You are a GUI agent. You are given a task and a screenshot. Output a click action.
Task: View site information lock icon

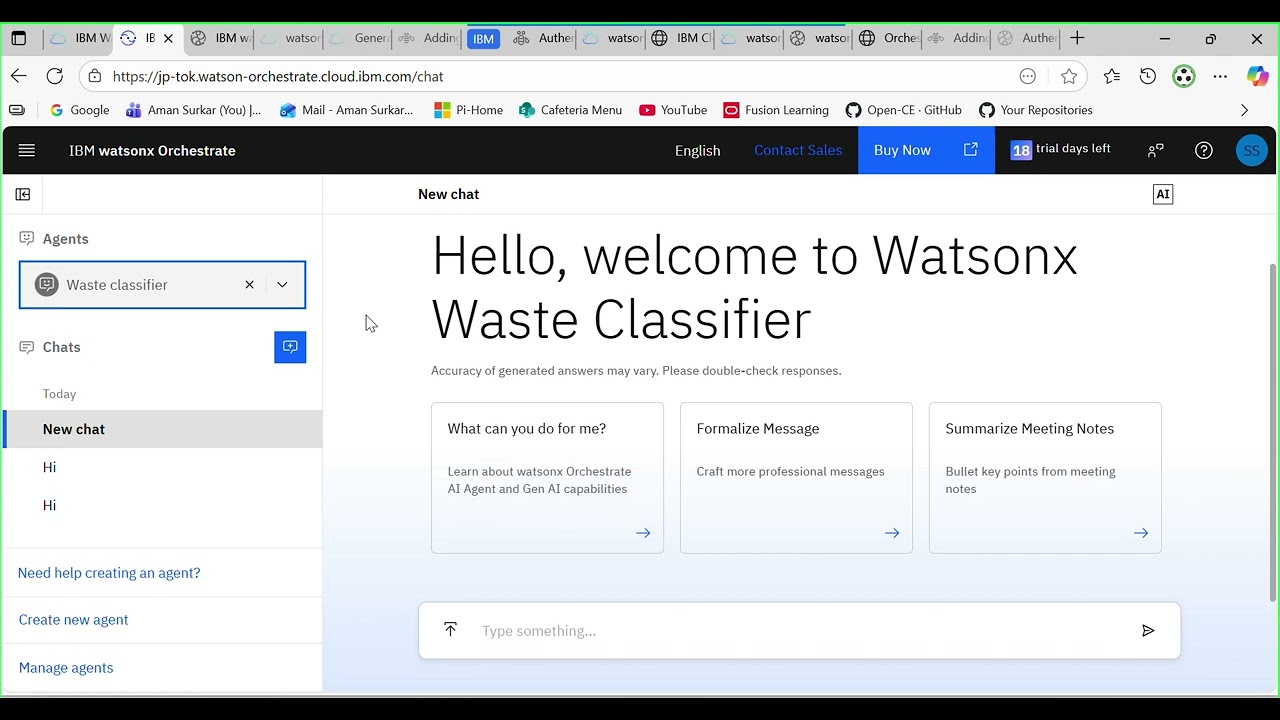94,76
